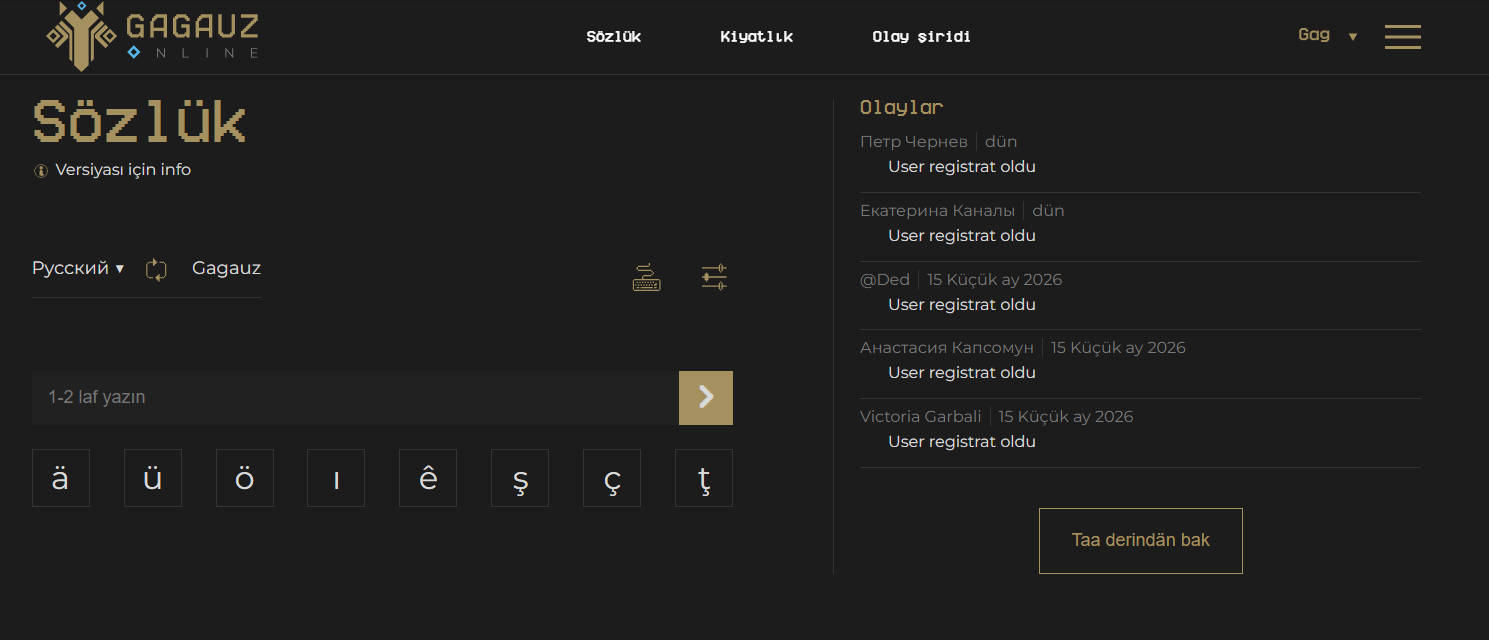The height and width of the screenshot is (640, 1489).
Task: Click the Gagauz Online logo
Action: (x=152, y=36)
